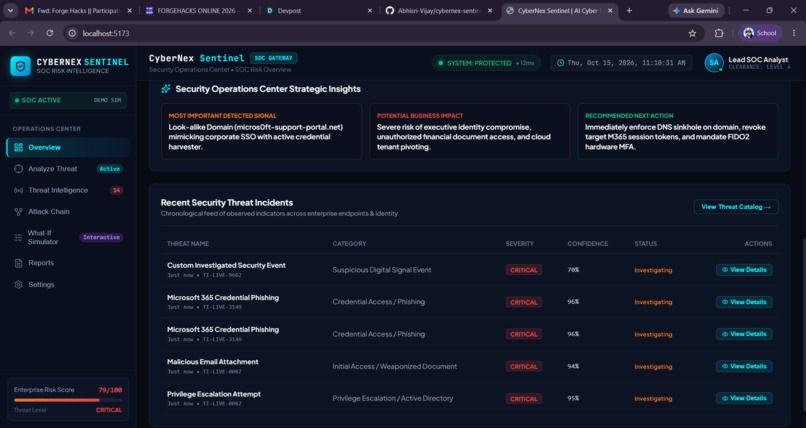Open a new browser tab with plus icon
This screenshot has width=806, height=428.
click(629, 10)
